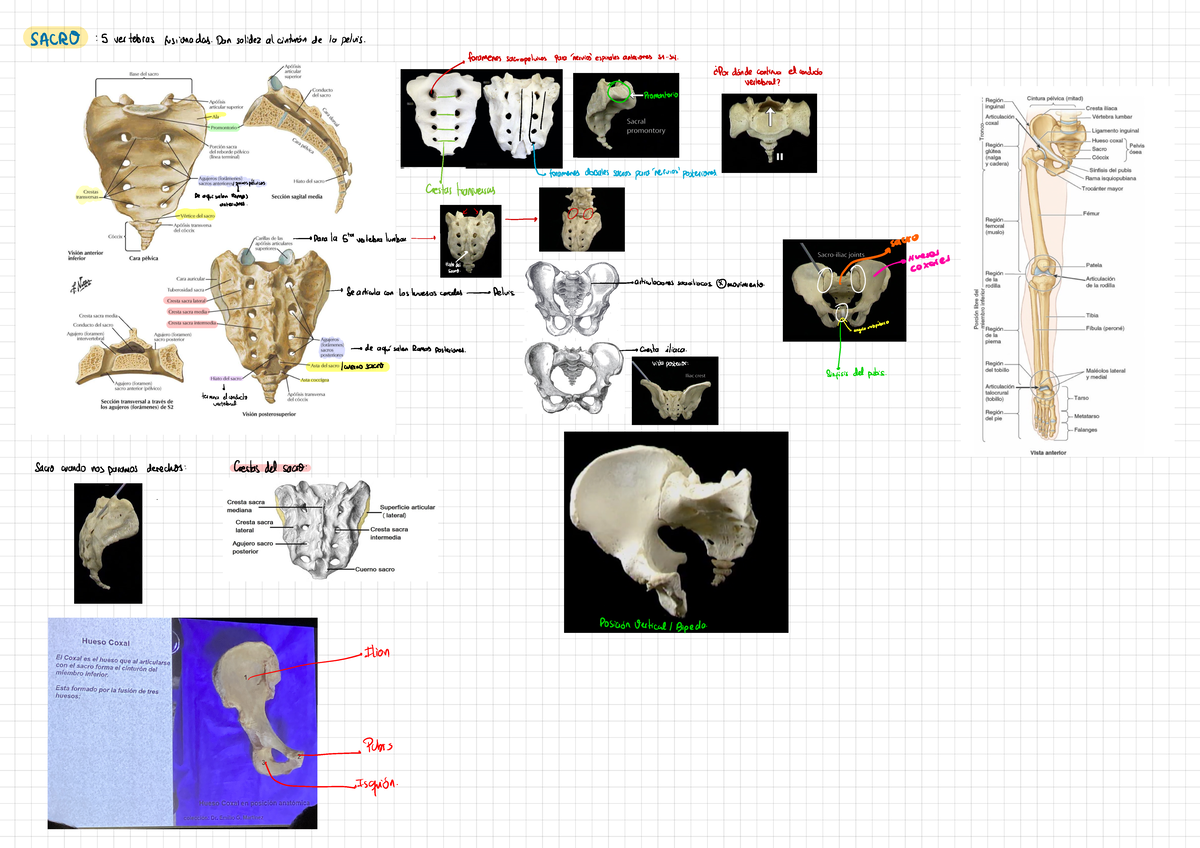Click the yellow highlighted SACRO title
Screen dimensions: 1200x848
tap(55, 40)
